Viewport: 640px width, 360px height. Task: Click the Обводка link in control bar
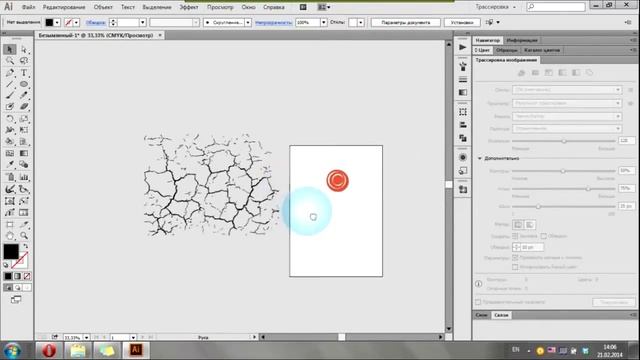(96, 23)
